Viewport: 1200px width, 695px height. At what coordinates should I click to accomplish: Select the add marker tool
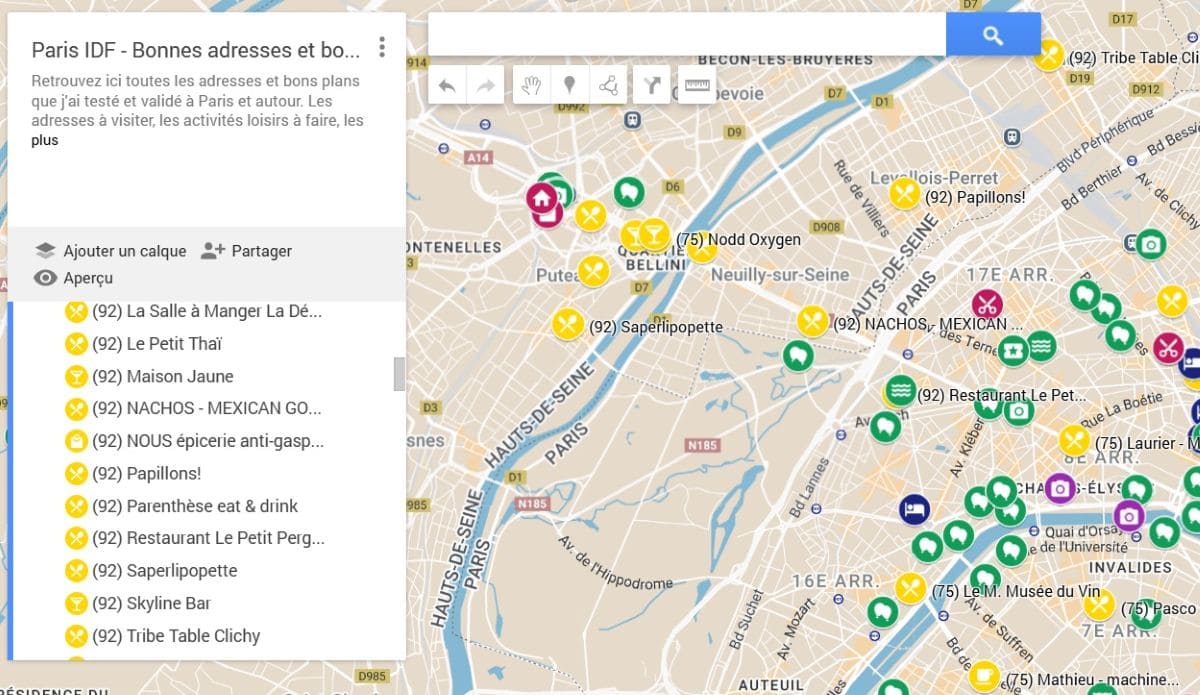point(570,86)
